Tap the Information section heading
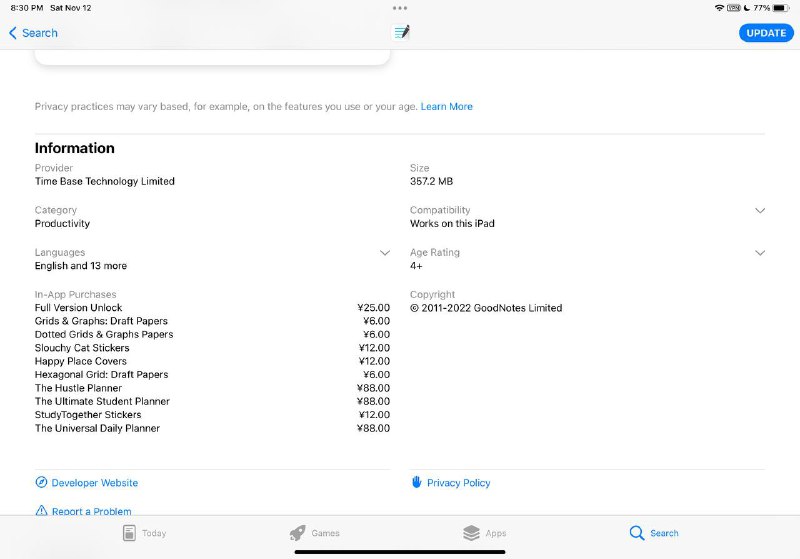 click(74, 148)
